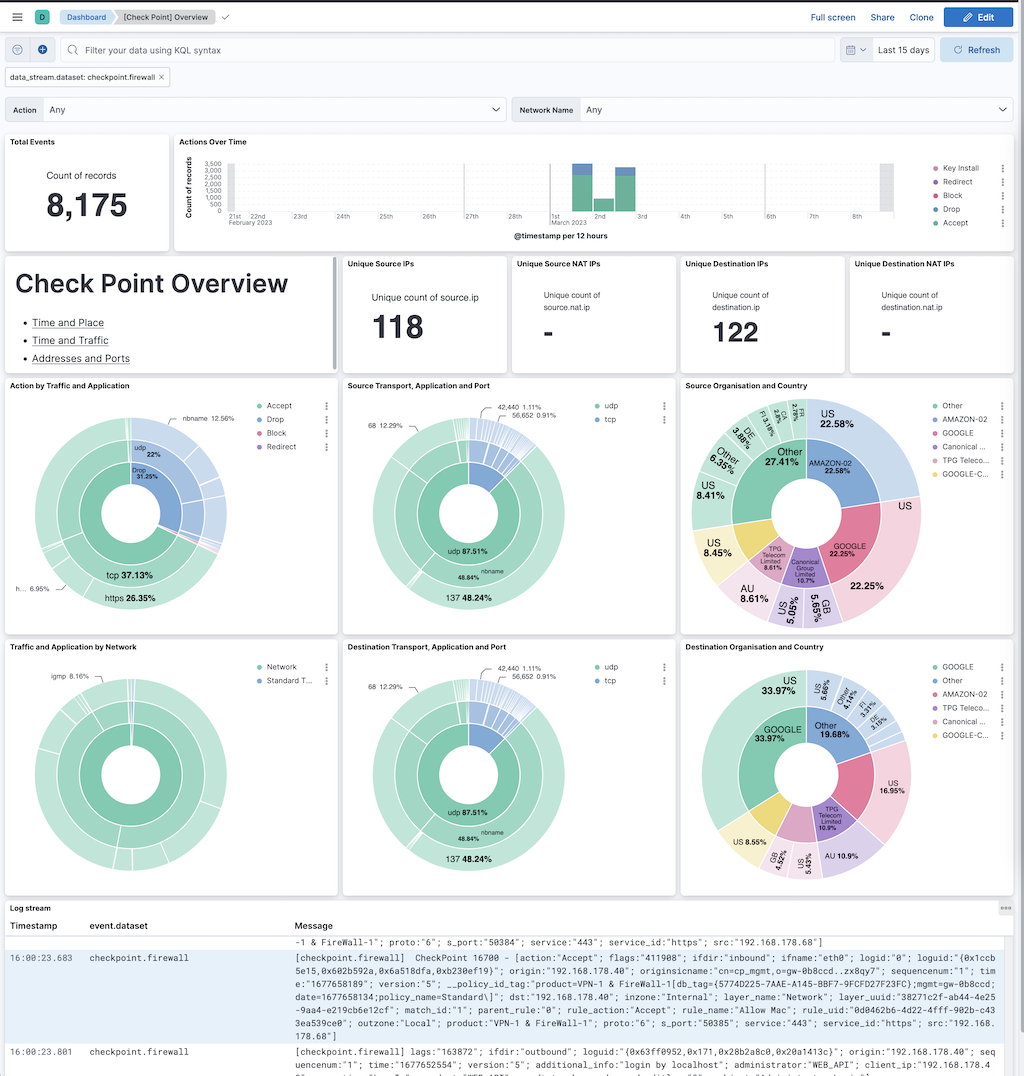Open the breadcrumb chevron next to Overview

[x=225, y=17]
